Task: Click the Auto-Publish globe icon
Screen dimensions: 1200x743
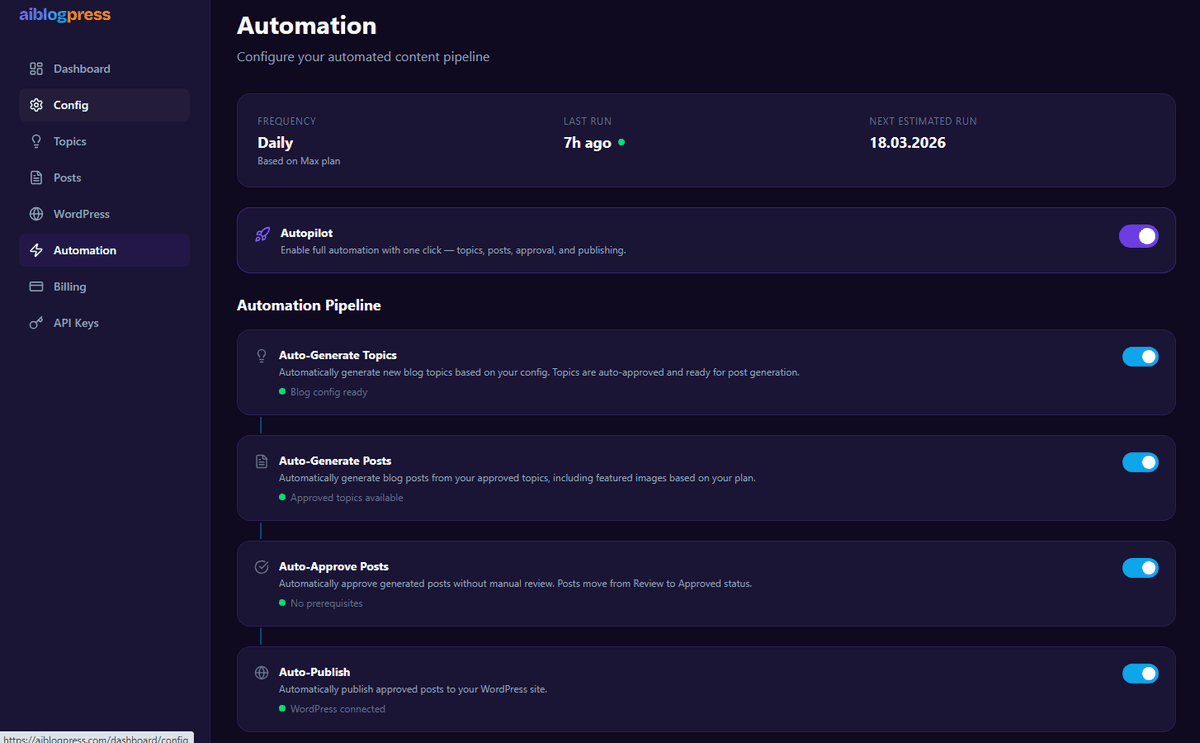Action: click(261, 672)
